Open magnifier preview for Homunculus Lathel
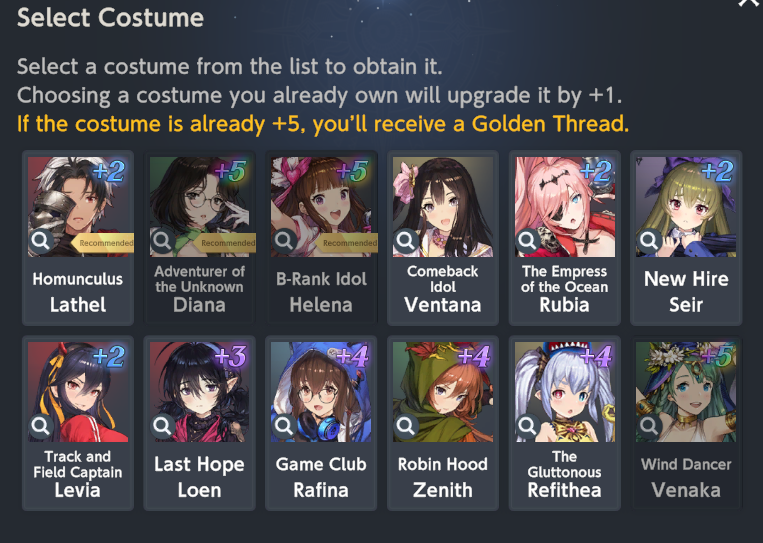 [41, 240]
